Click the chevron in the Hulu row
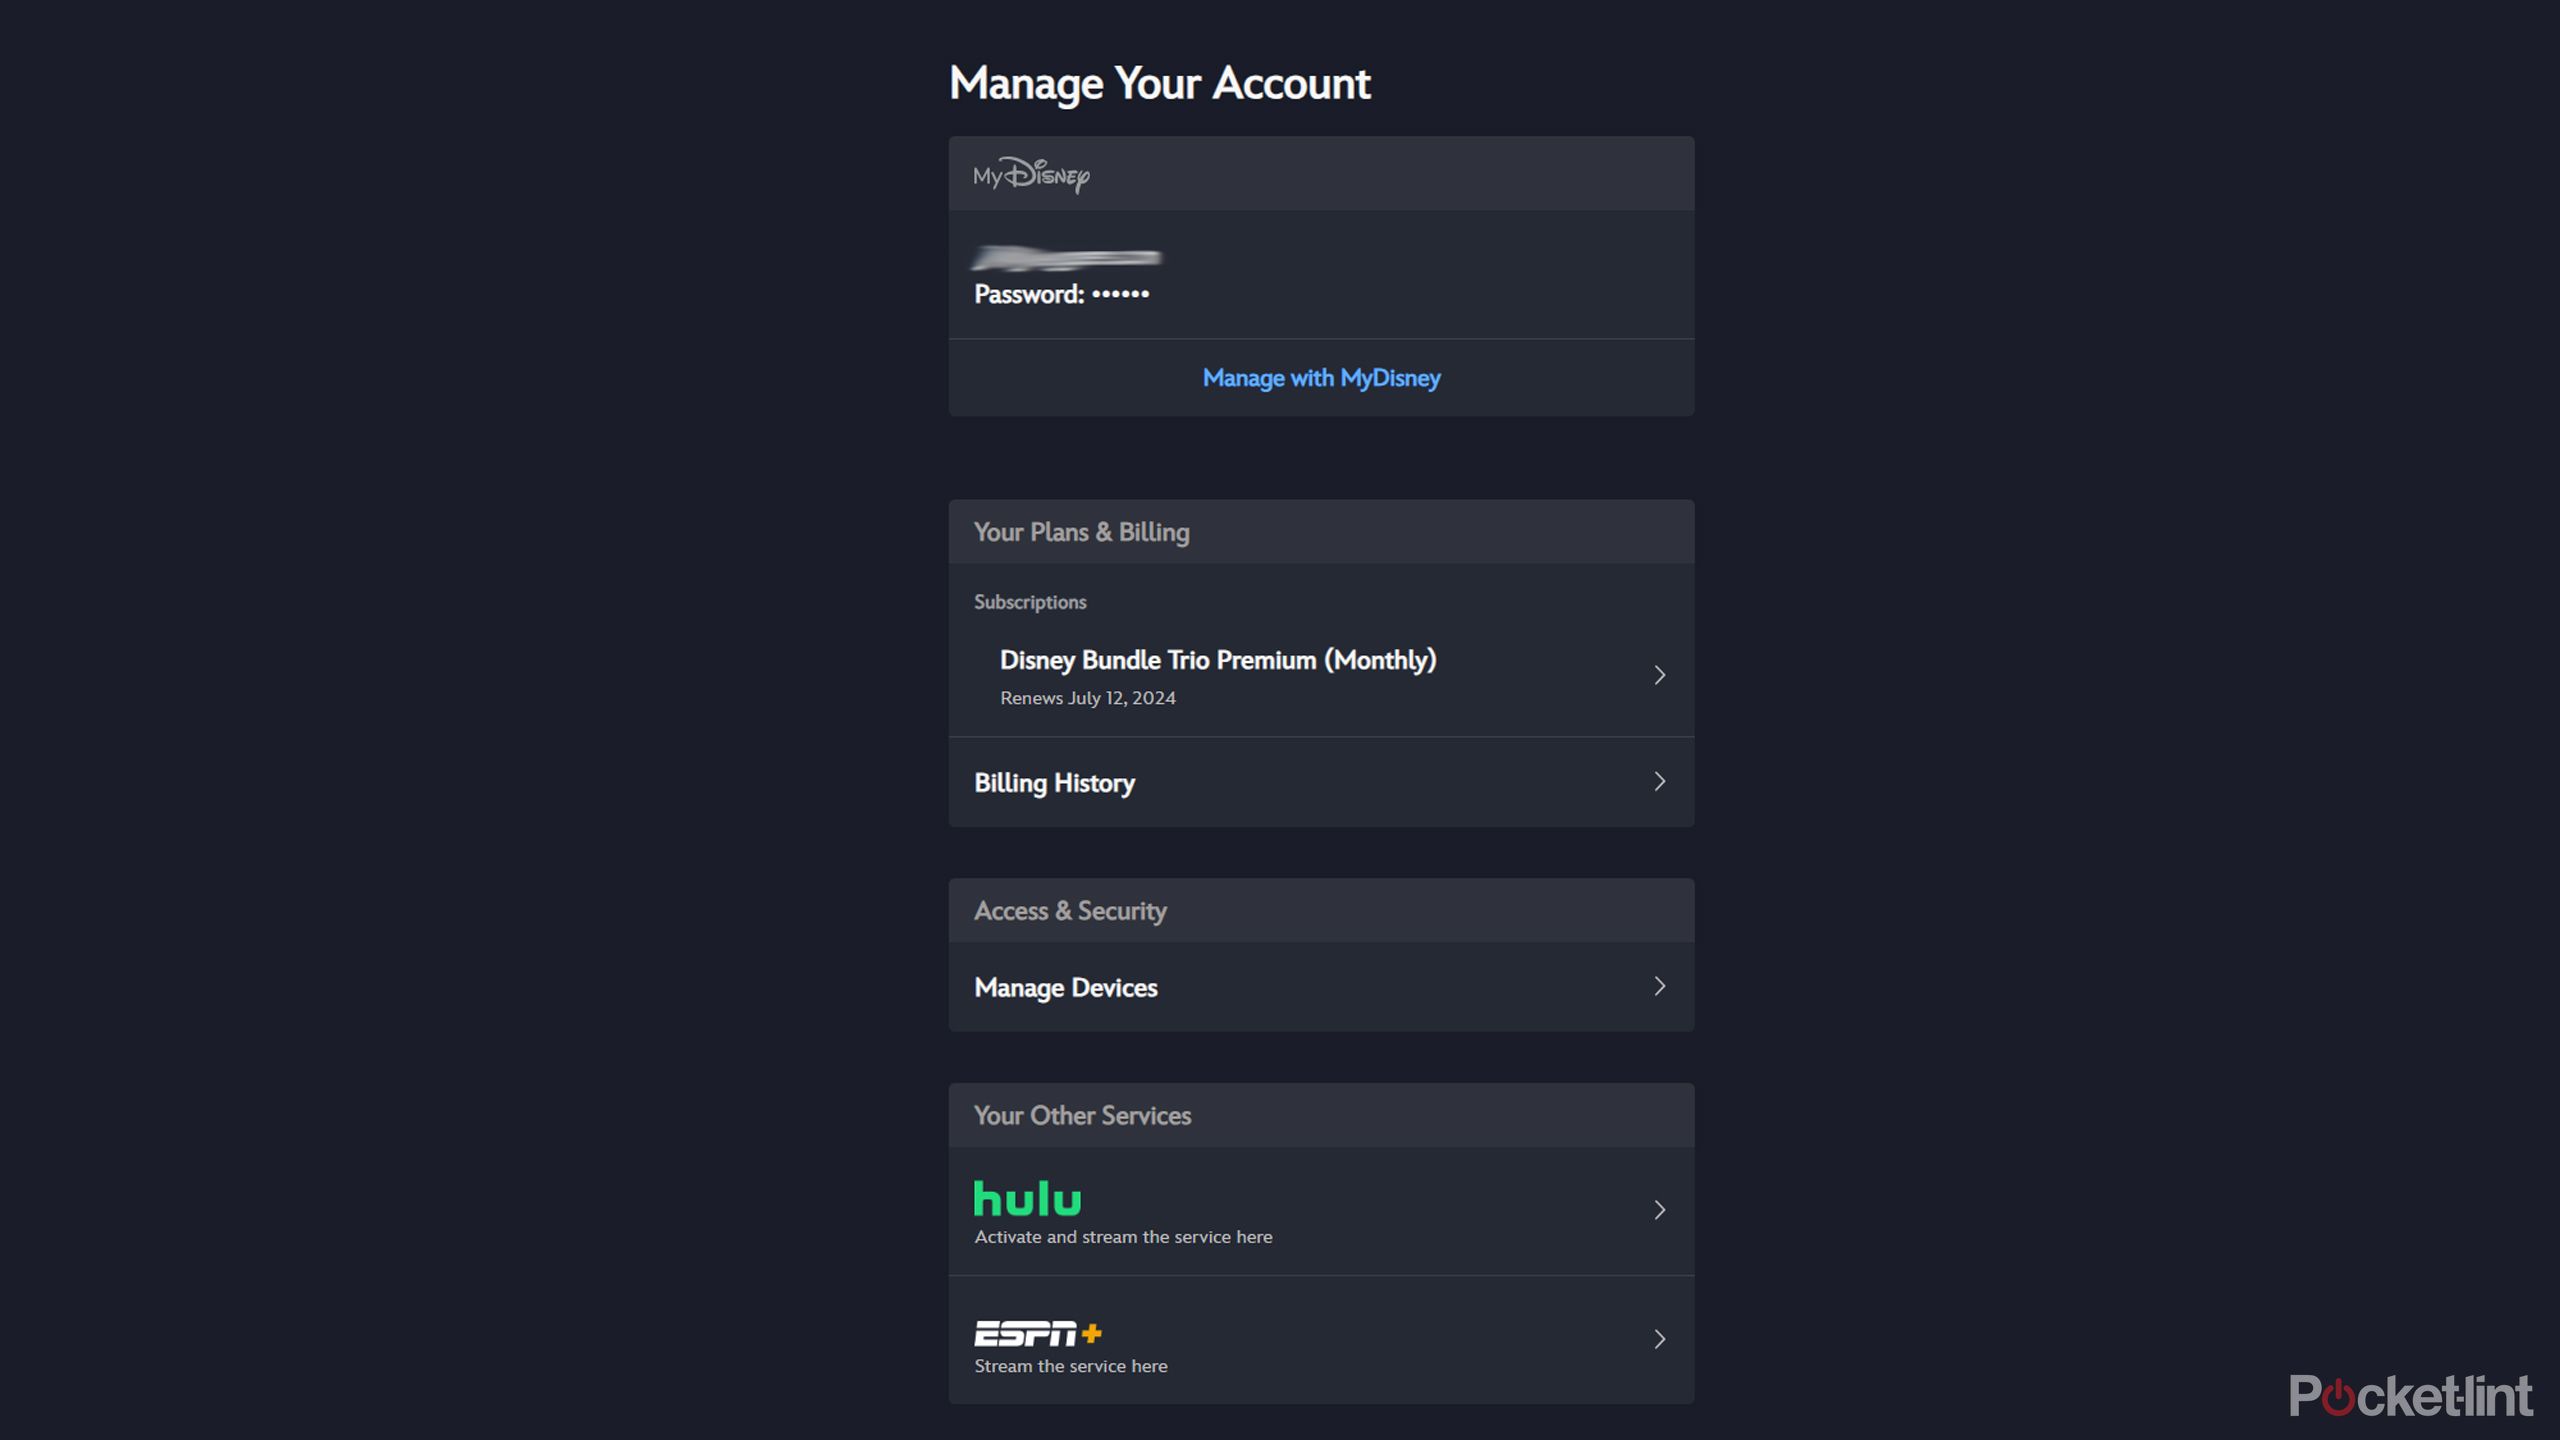This screenshot has width=2560, height=1440. [x=1659, y=1211]
